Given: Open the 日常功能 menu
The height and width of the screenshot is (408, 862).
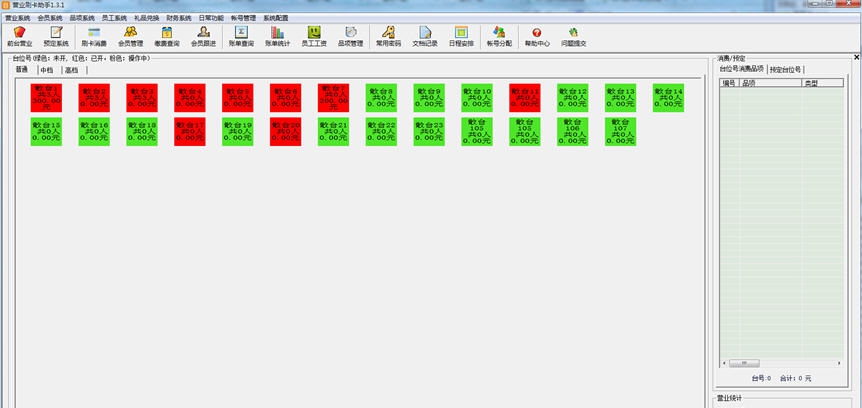Looking at the screenshot, I should click(x=211, y=18).
